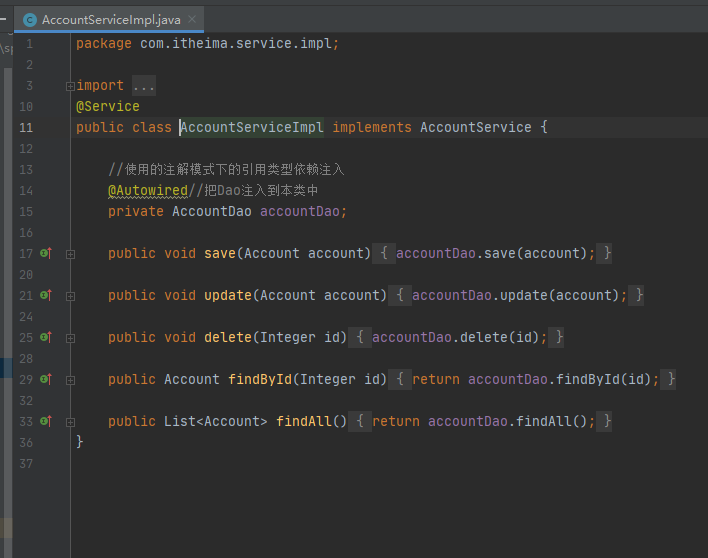Expand the delete method fold toggle in gutter

point(70,338)
